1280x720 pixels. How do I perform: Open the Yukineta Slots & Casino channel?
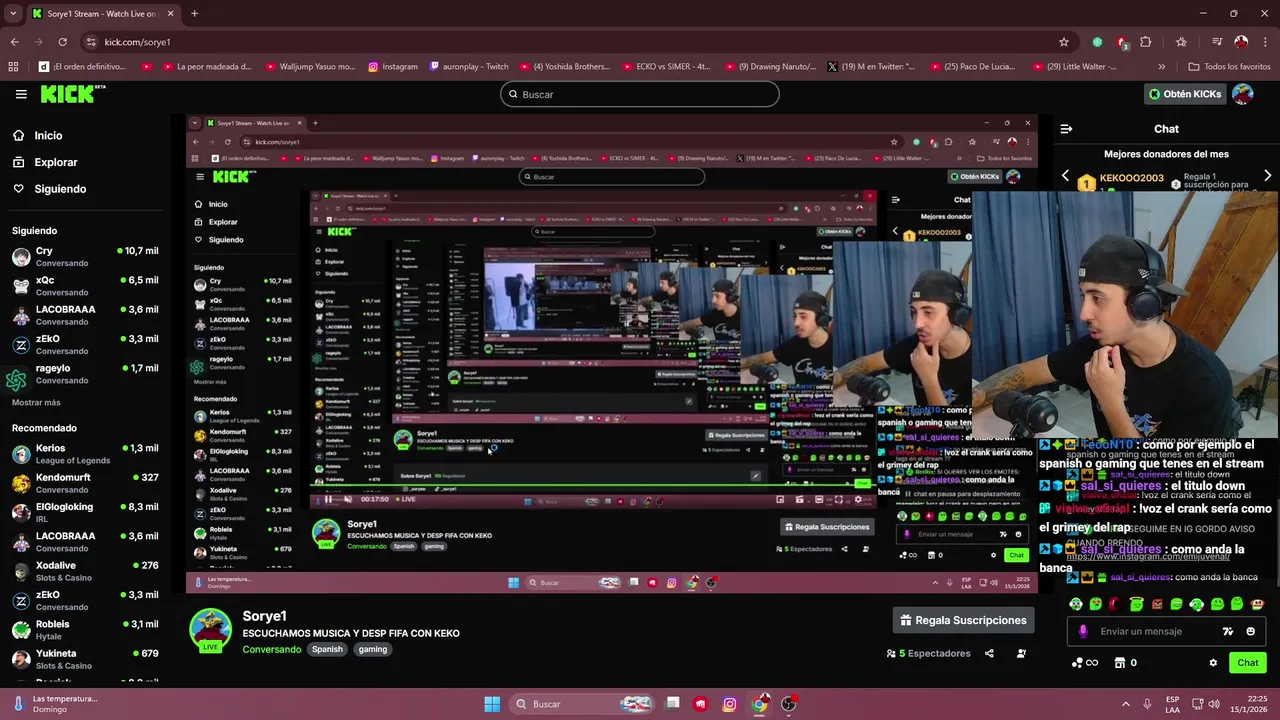(x=85, y=659)
